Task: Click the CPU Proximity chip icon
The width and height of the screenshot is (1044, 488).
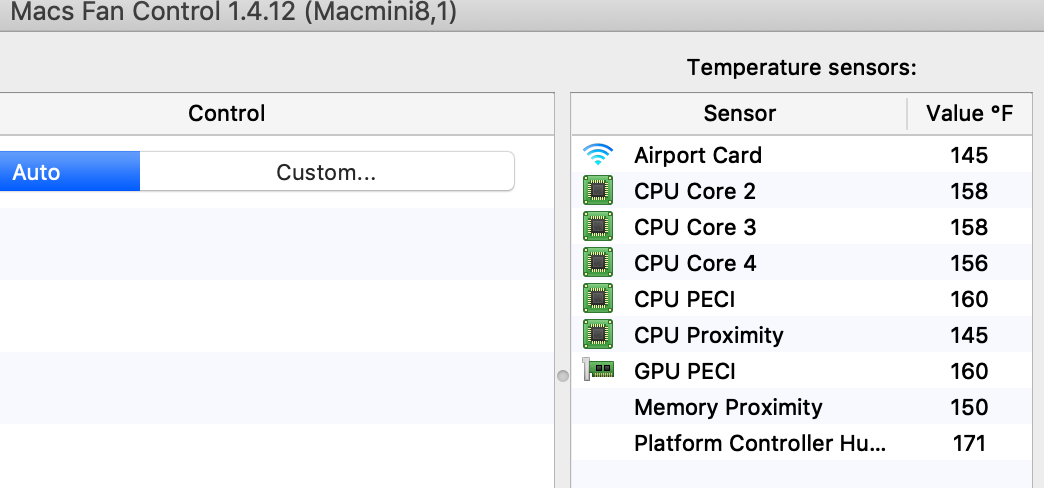Action: point(598,335)
